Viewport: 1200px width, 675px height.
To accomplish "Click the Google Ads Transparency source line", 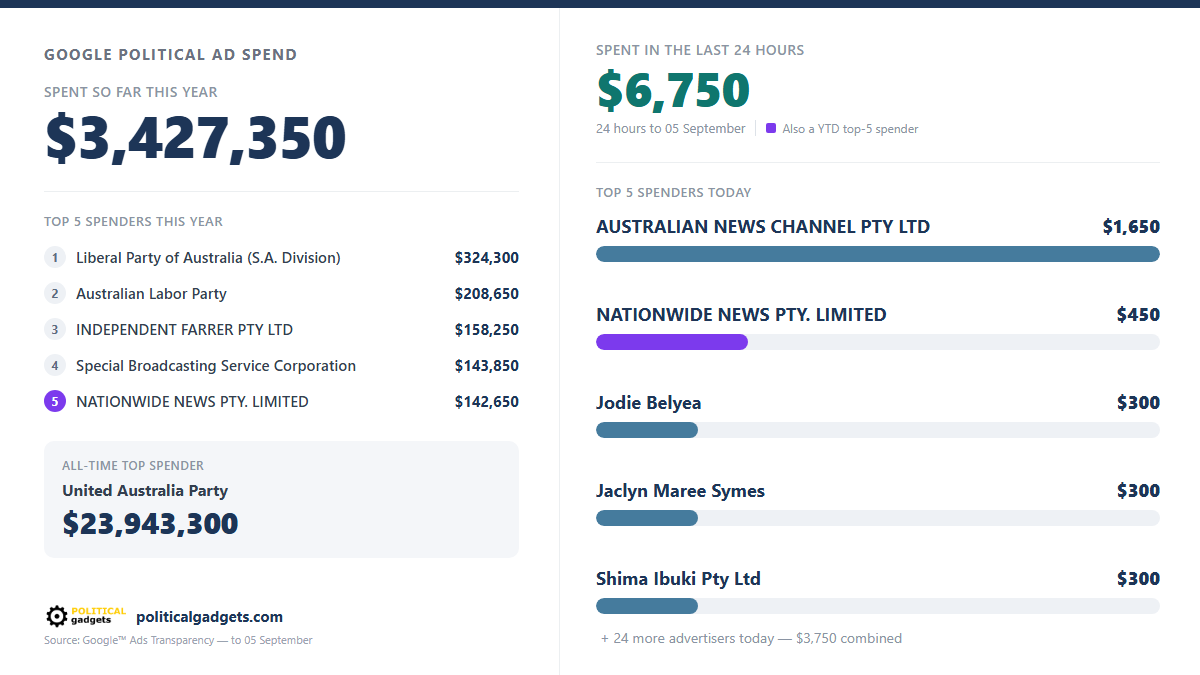I will pyautogui.click(x=178, y=640).
